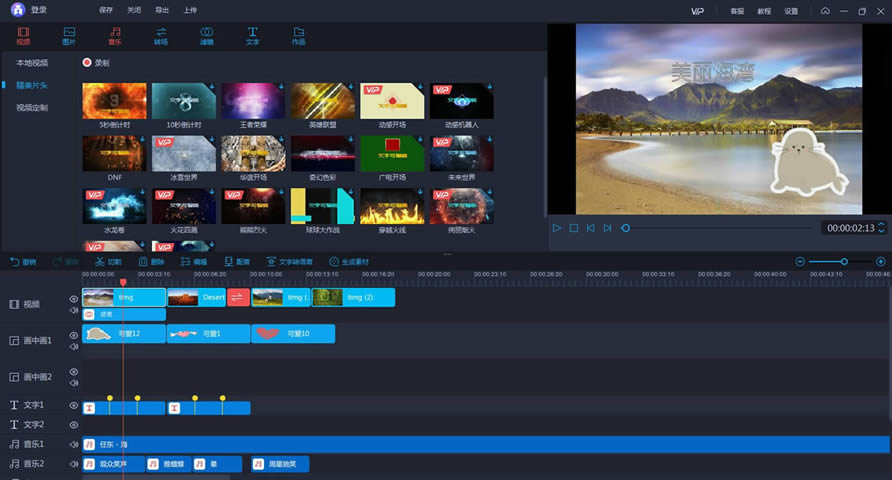Image resolution: width=892 pixels, height=480 pixels.
Task: Pick the 穿越火线 flames intro thumbnail
Action: coord(392,206)
